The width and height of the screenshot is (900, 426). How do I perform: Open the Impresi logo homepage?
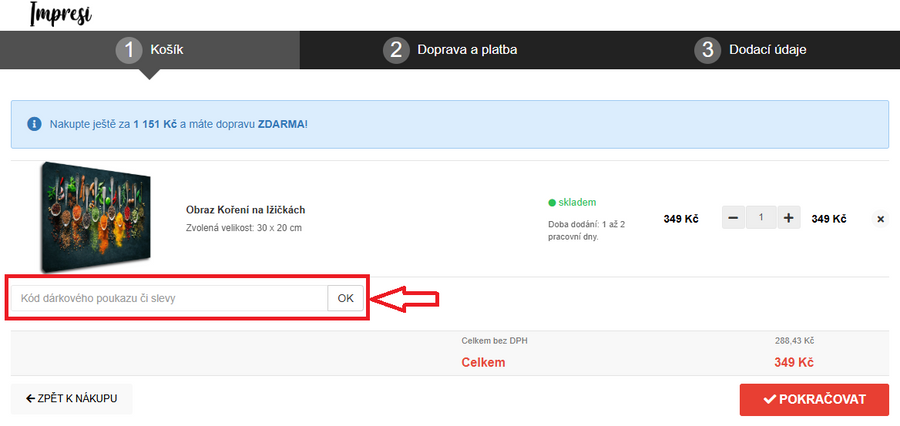tap(60, 14)
